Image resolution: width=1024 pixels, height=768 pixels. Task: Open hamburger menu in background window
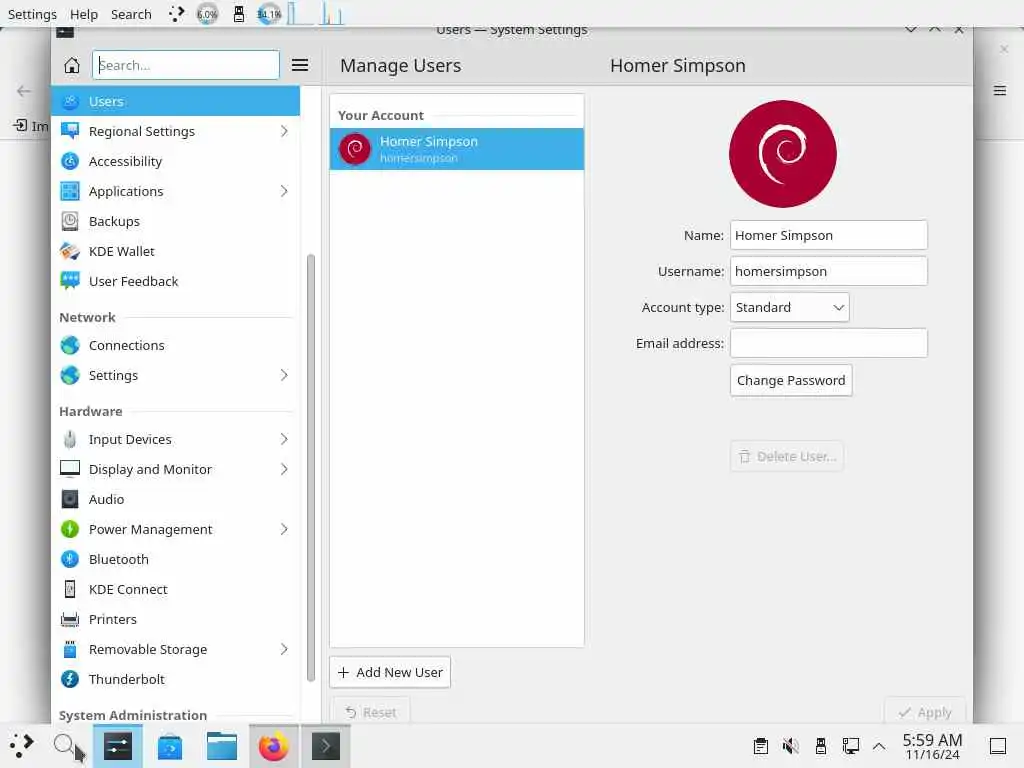click(x=1000, y=91)
